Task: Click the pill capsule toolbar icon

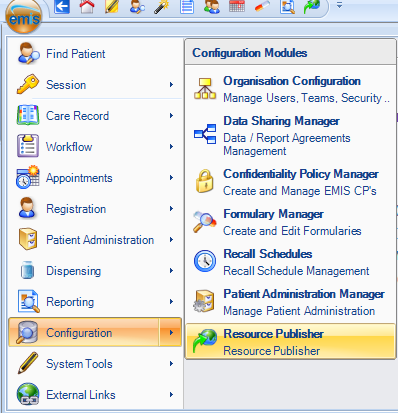Action: coord(262,7)
